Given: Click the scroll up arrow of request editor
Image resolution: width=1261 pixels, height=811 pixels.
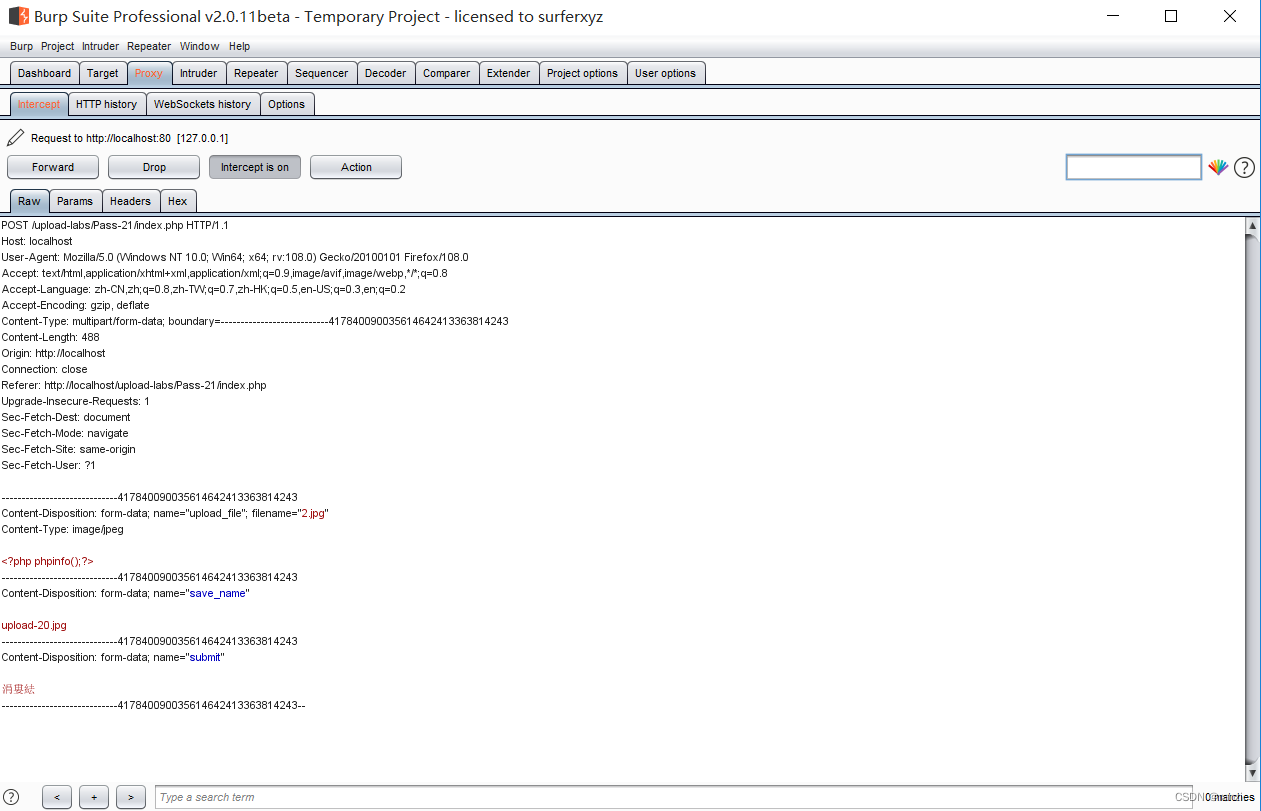Looking at the screenshot, I should 1252,226.
